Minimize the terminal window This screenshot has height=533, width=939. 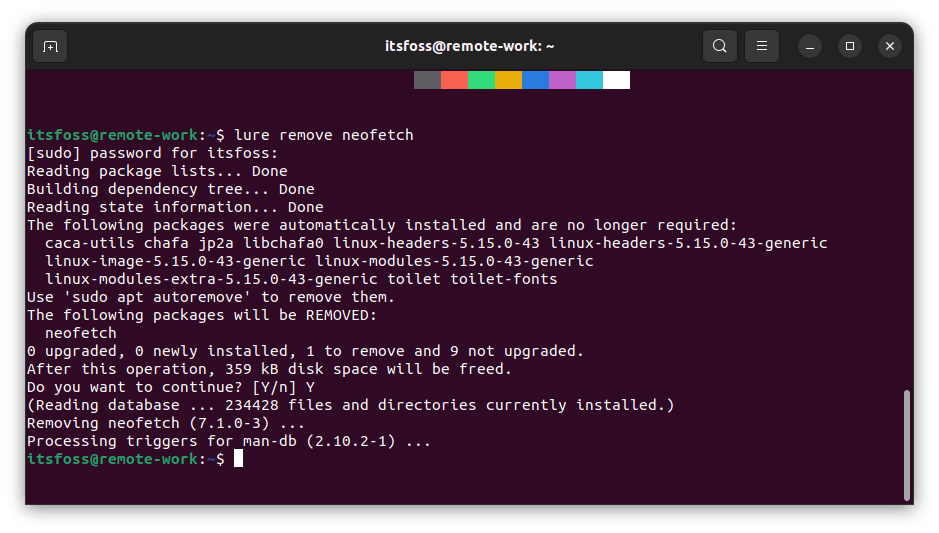(810, 46)
